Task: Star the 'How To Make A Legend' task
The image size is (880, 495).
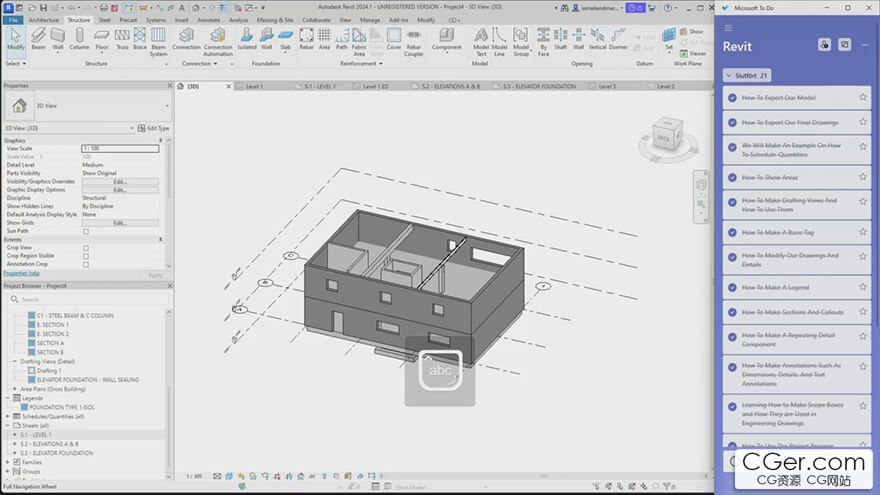Action: [863, 287]
